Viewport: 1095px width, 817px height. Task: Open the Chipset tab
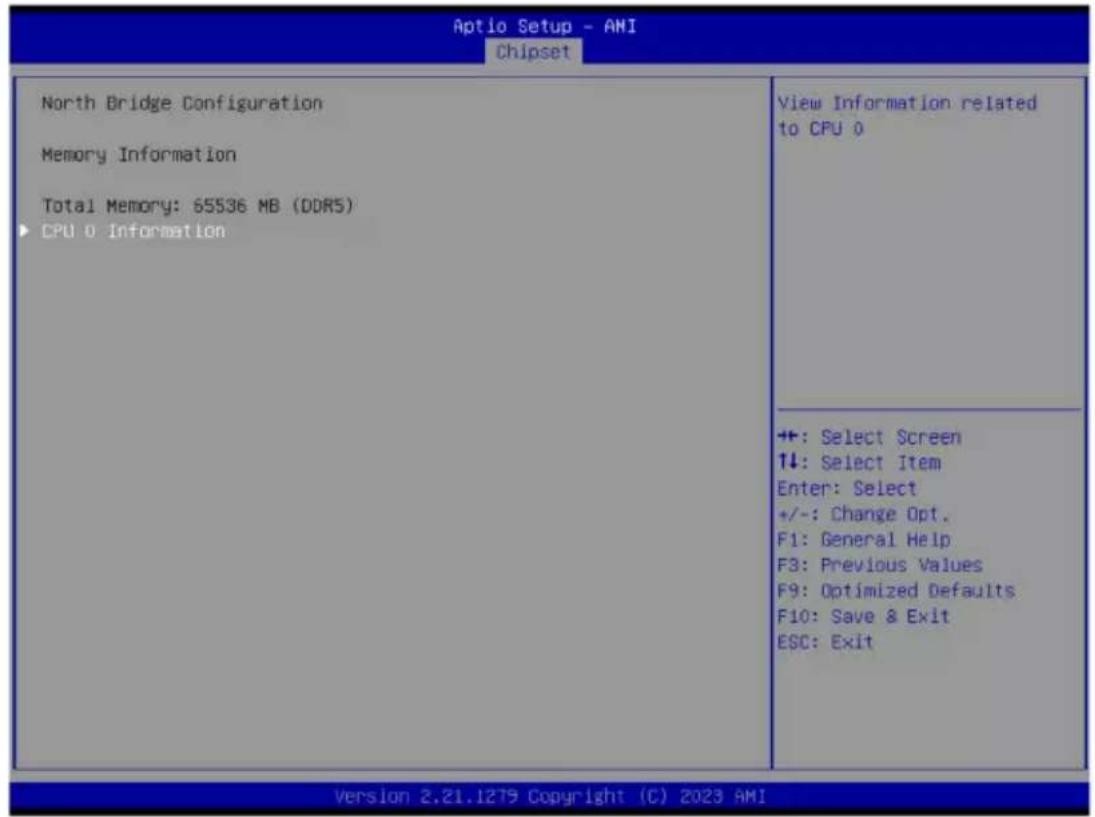[533, 52]
